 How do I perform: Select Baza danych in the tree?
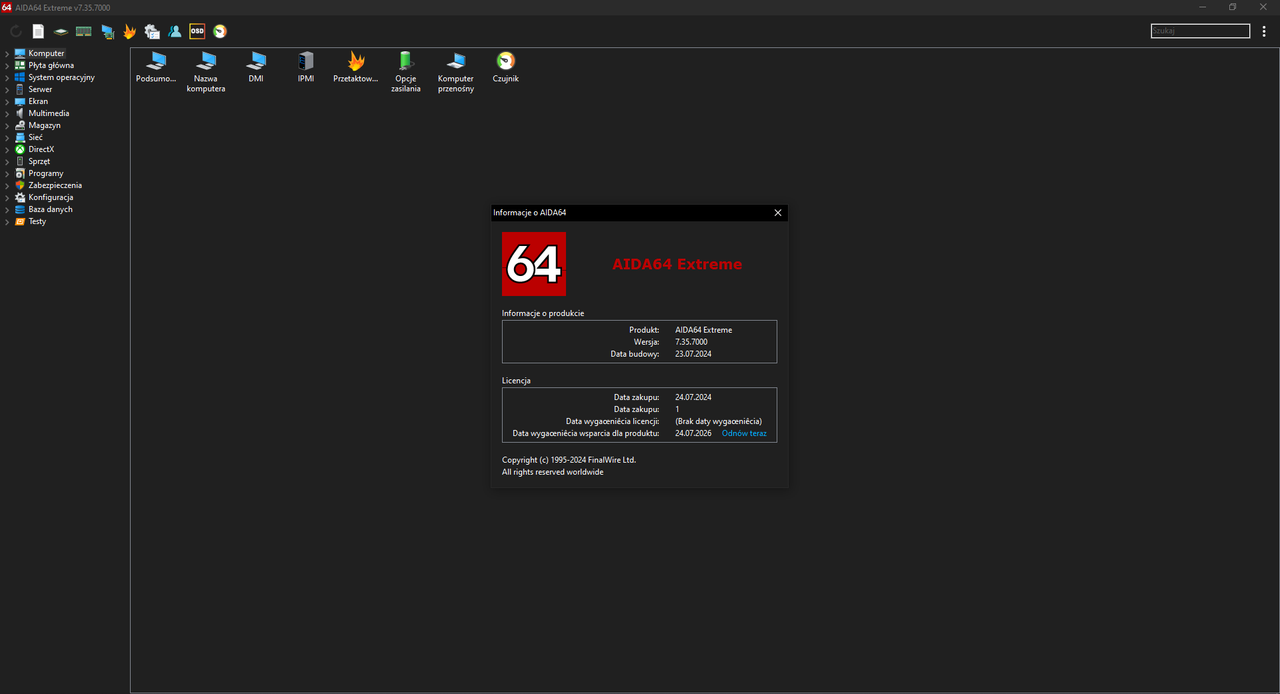[x=50, y=209]
